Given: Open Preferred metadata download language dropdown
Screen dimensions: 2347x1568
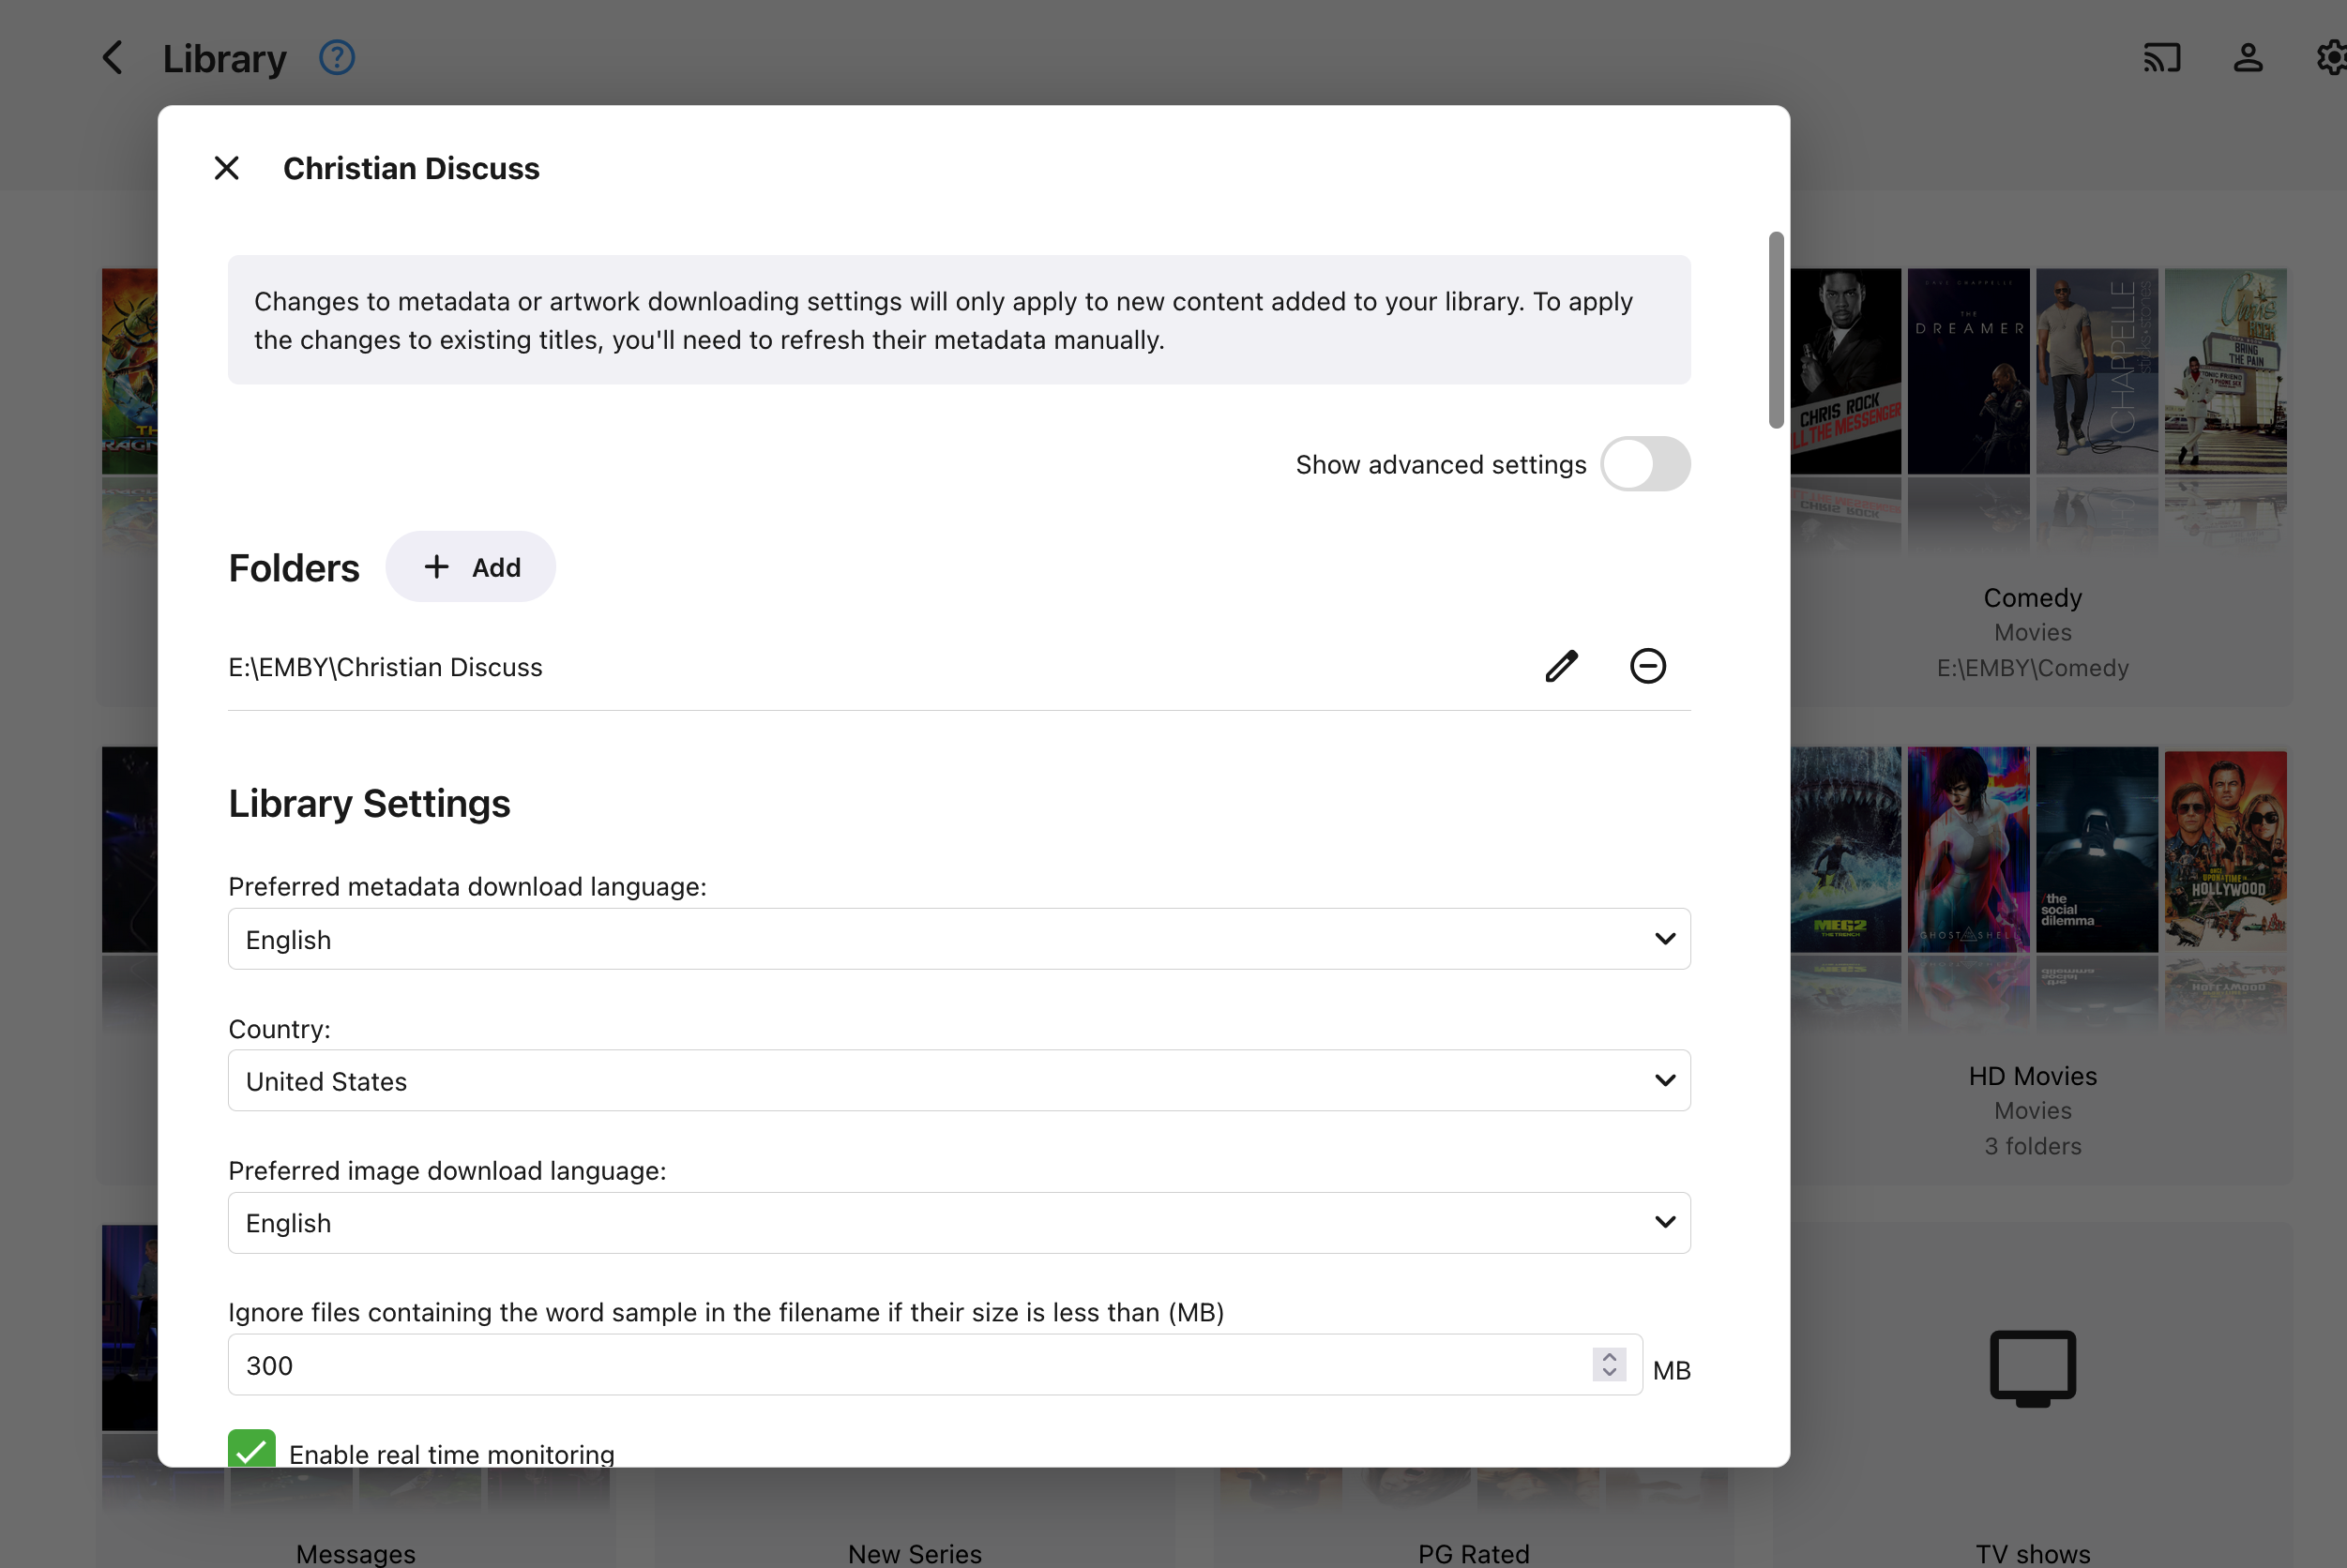Looking at the screenshot, I should [x=958, y=939].
